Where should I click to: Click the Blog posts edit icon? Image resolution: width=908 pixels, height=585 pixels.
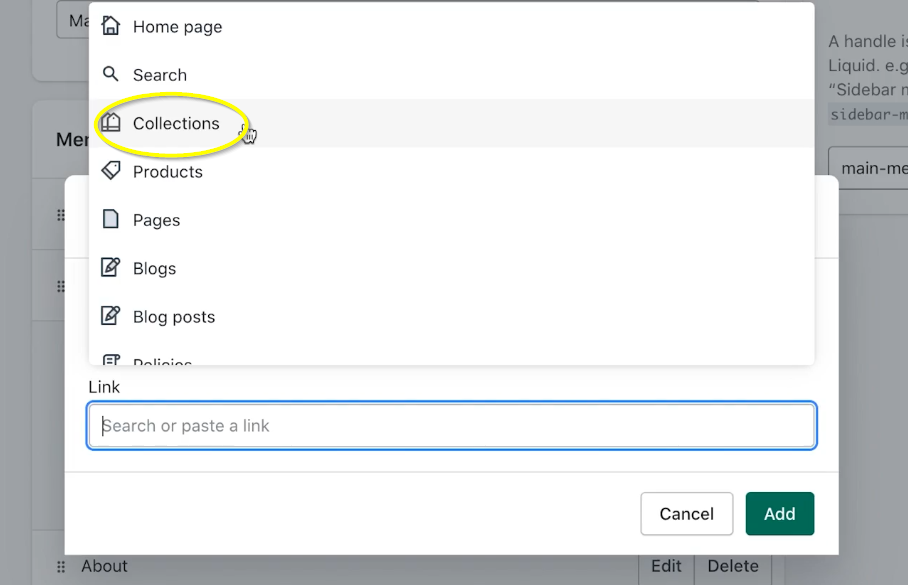(111, 316)
